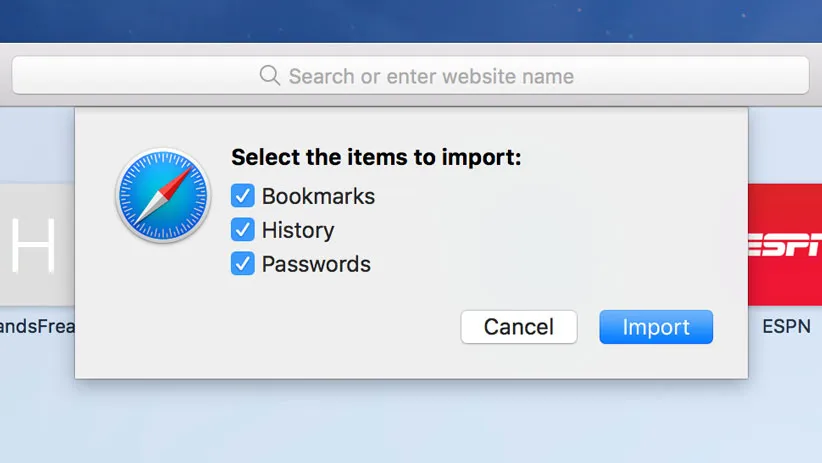The width and height of the screenshot is (822, 463).
Task: Open the gray H favorites tile
Action: 37,245
